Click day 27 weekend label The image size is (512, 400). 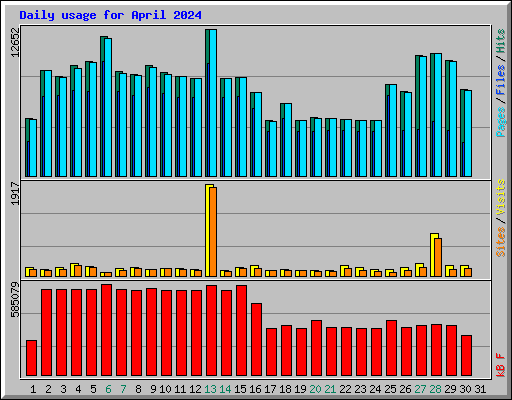pyautogui.click(x=420, y=389)
